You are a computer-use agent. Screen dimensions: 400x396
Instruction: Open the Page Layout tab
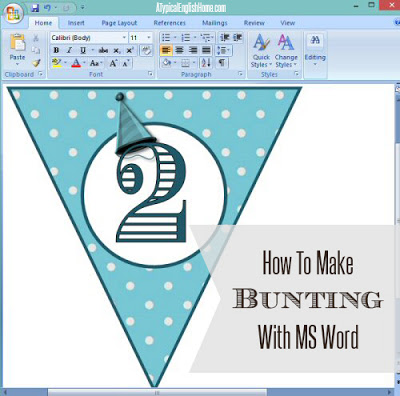(x=119, y=23)
